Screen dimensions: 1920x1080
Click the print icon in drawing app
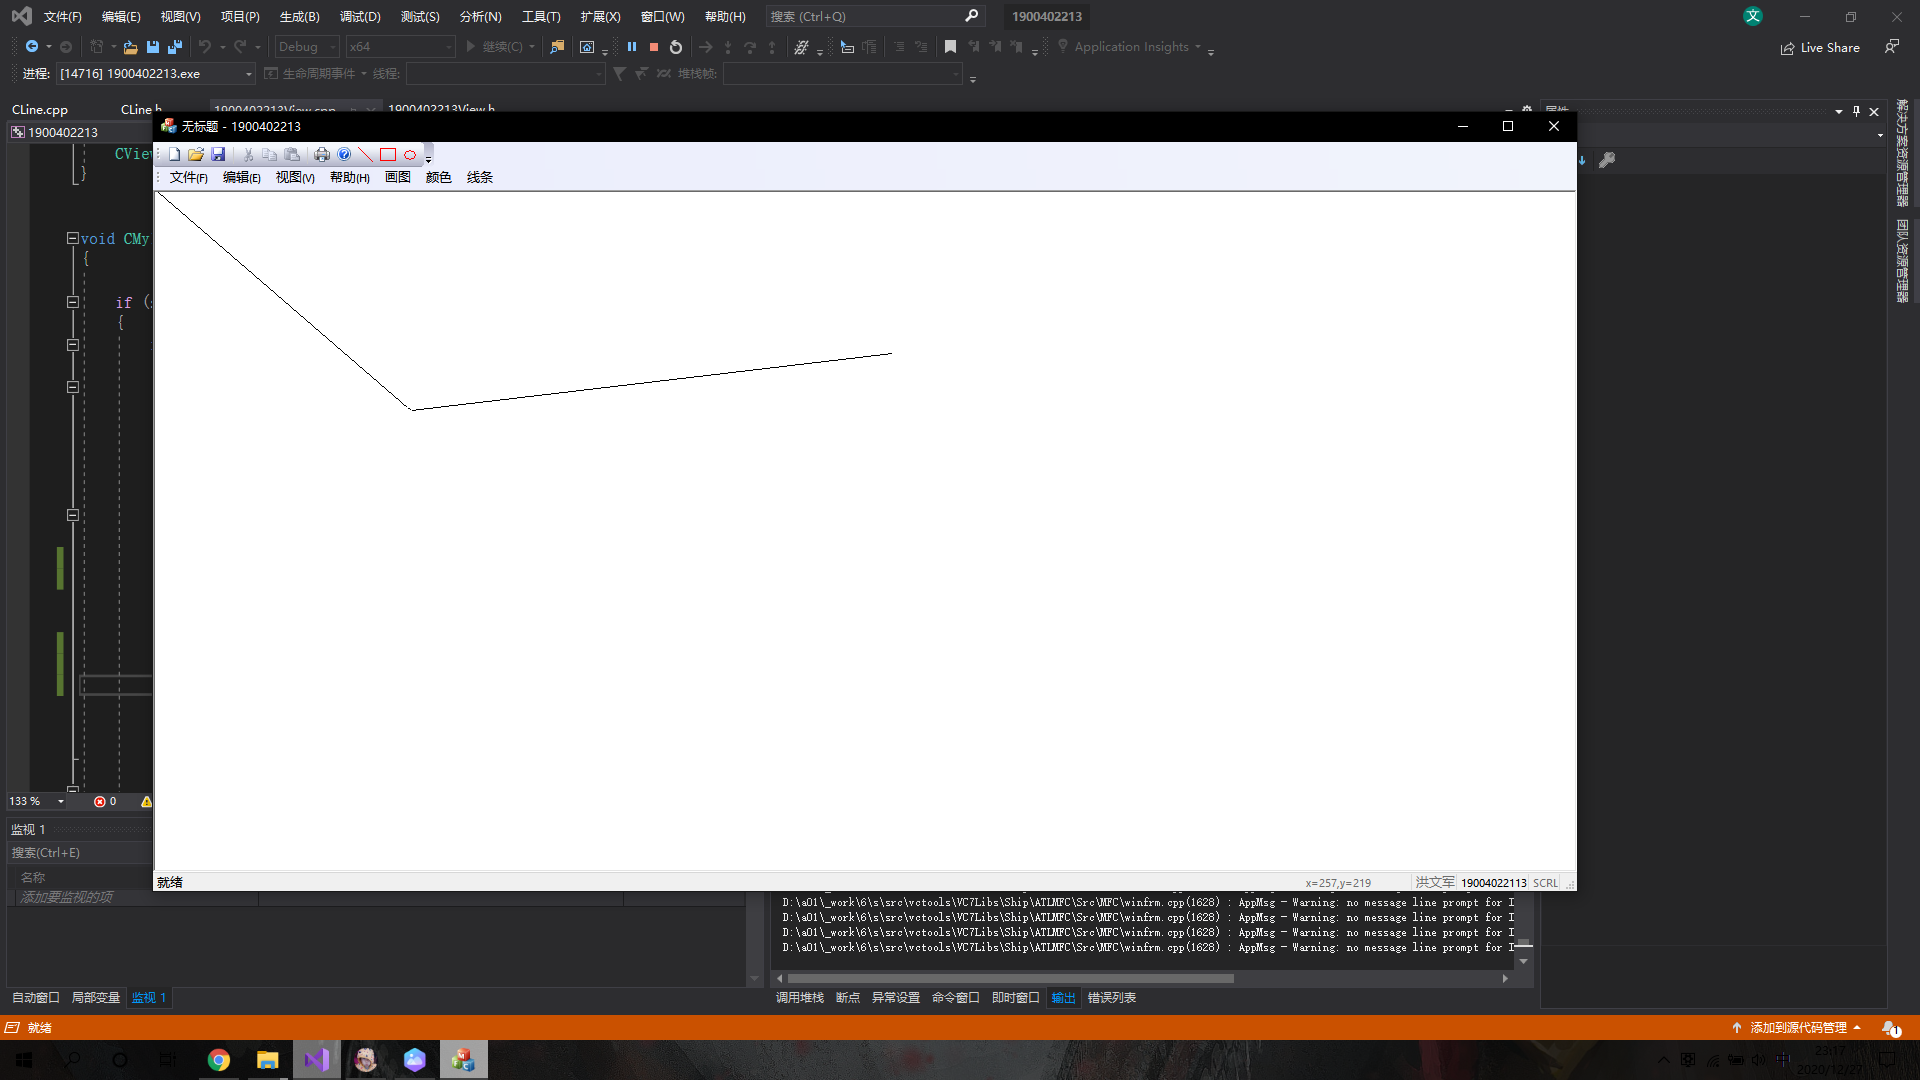click(x=321, y=154)
